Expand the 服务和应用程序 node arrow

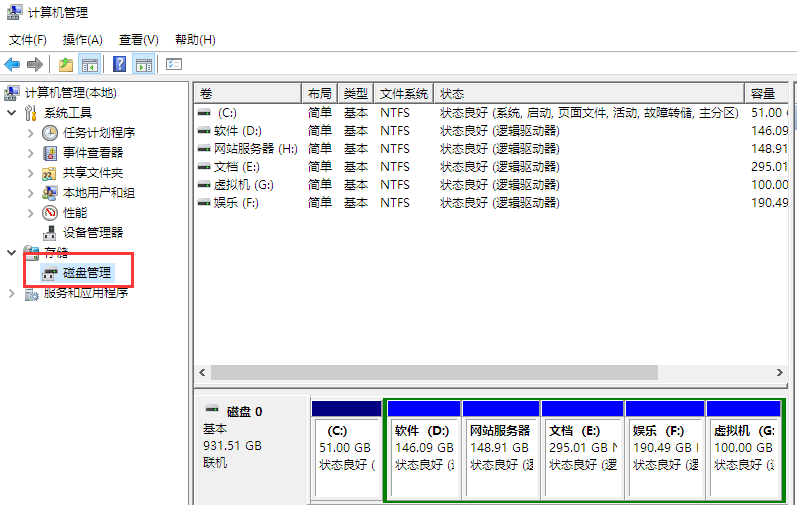pos(11,293)
